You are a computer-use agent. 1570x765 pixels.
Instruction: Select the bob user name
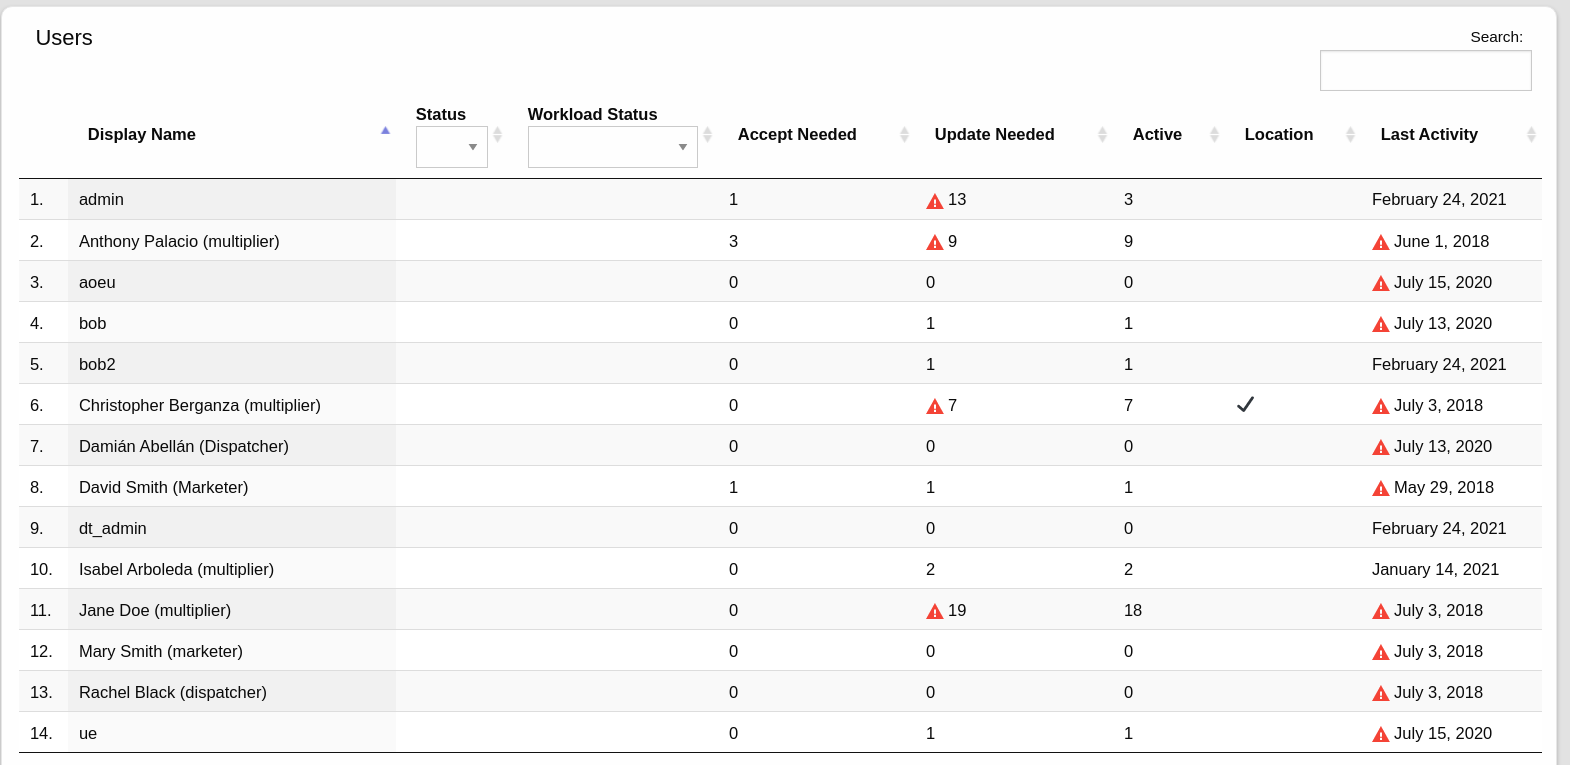coord(92,323)
